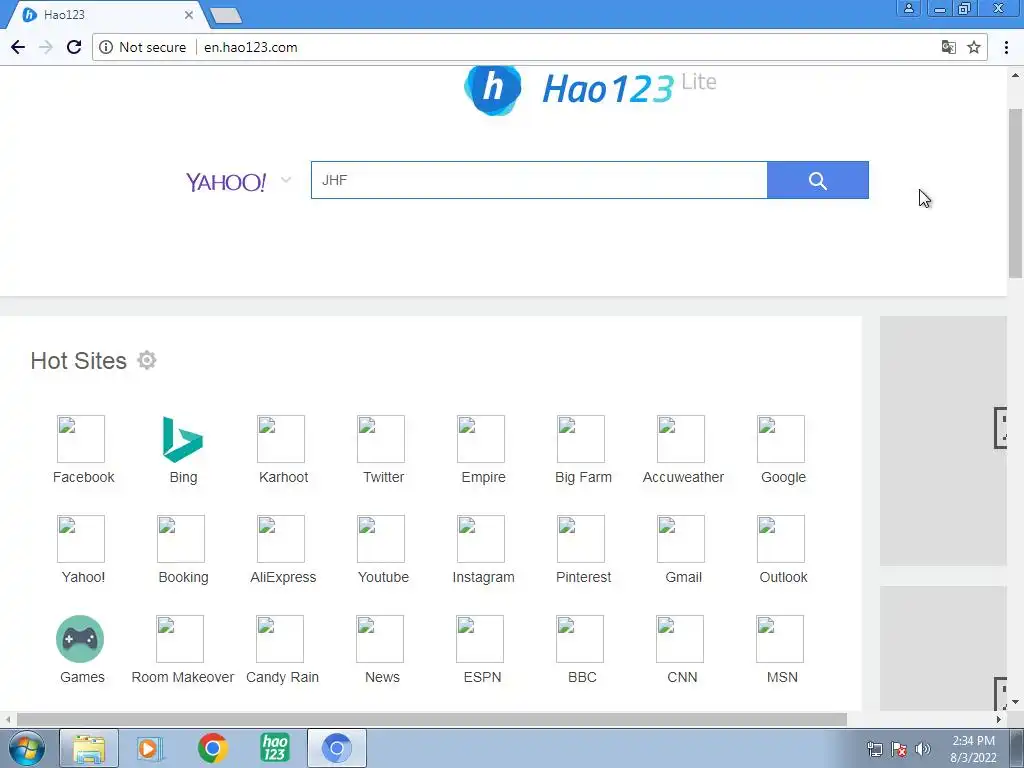The height and width of the screenshot is (768, 1024).
Task: Open the MSN icon
Action: tap(779, 639)
